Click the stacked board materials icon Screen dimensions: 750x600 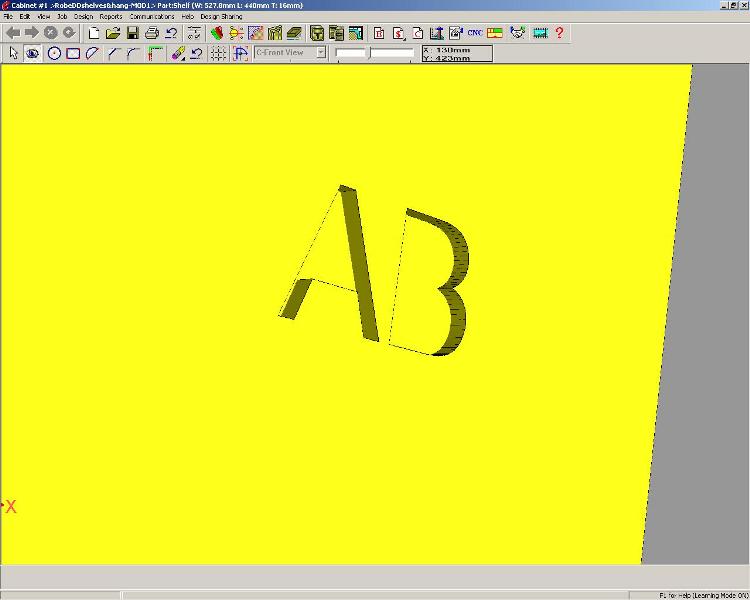point(294,33)
